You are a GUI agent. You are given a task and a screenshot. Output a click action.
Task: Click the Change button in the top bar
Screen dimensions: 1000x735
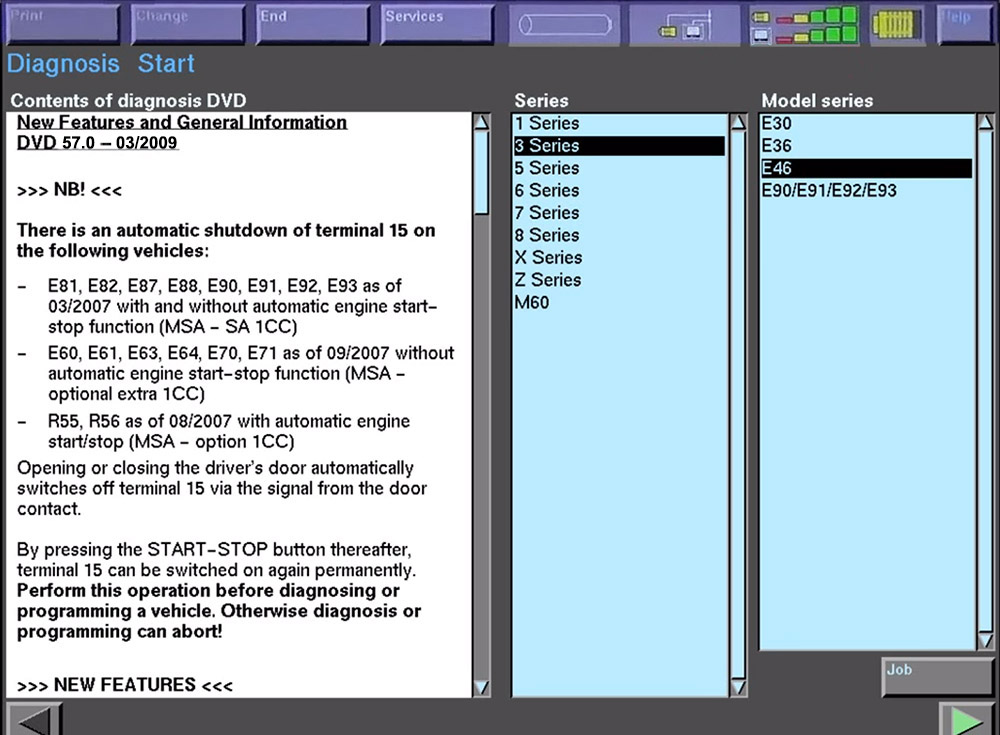[188, 24]
